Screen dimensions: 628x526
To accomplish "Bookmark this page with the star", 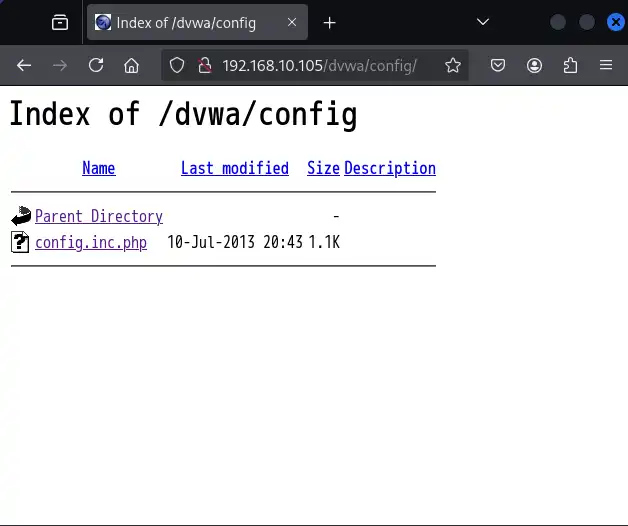I will pyautogui.click(x=453, y=65).
